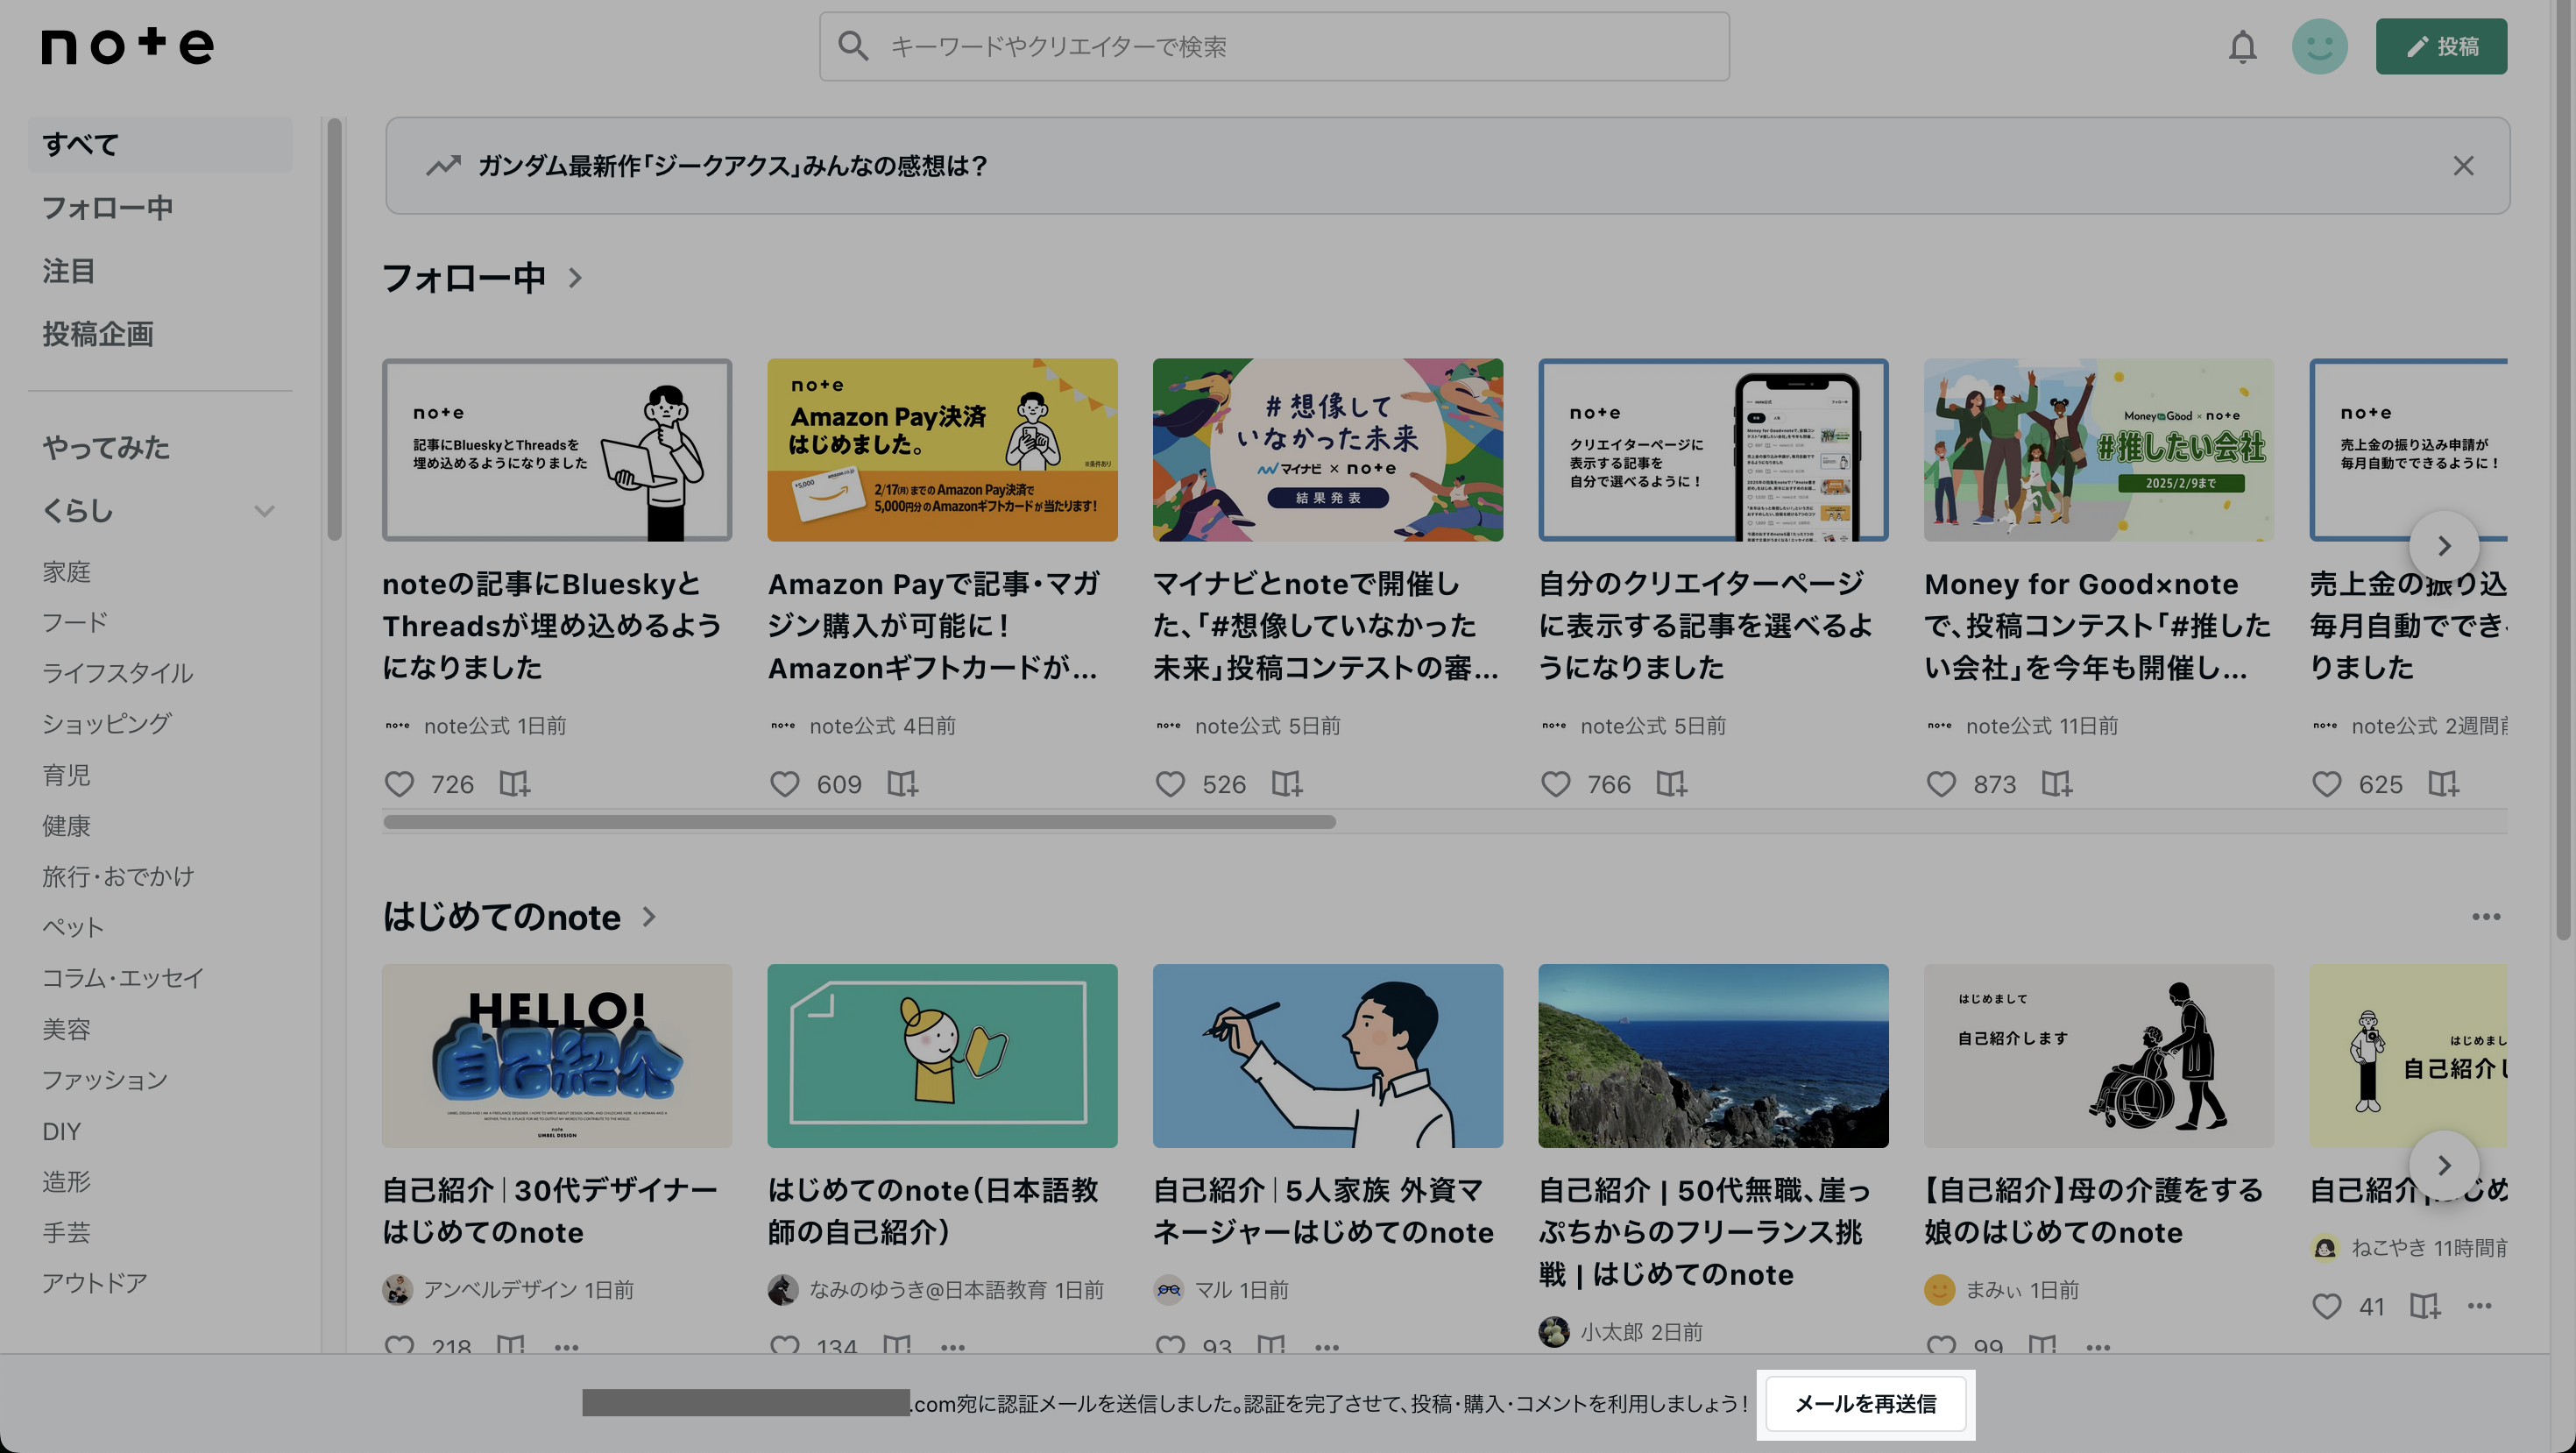Open the アウトドア subcategory
This screenshot has height=1453, width=2576.
94,1283
